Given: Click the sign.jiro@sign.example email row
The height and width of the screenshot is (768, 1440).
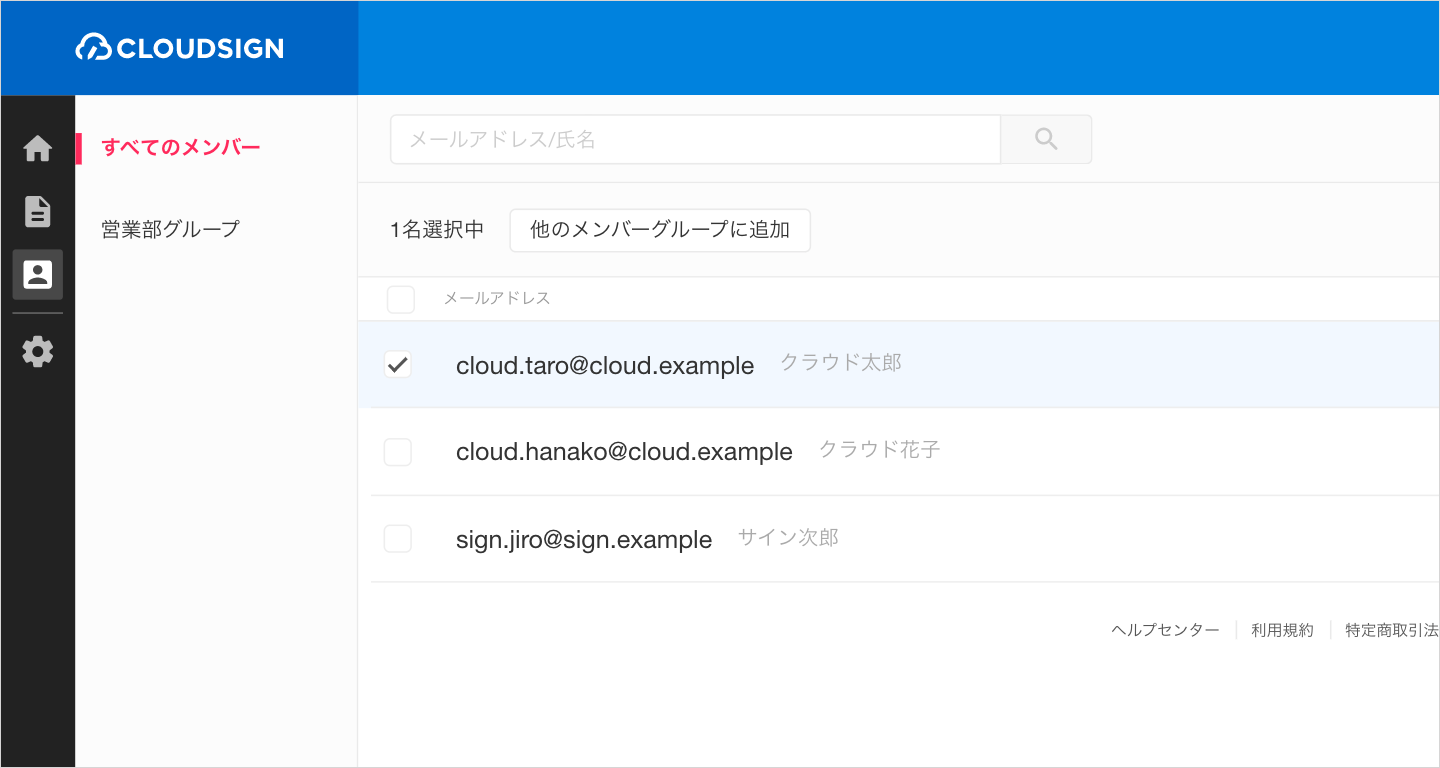Looking at the screenshot, I should 584,540.
